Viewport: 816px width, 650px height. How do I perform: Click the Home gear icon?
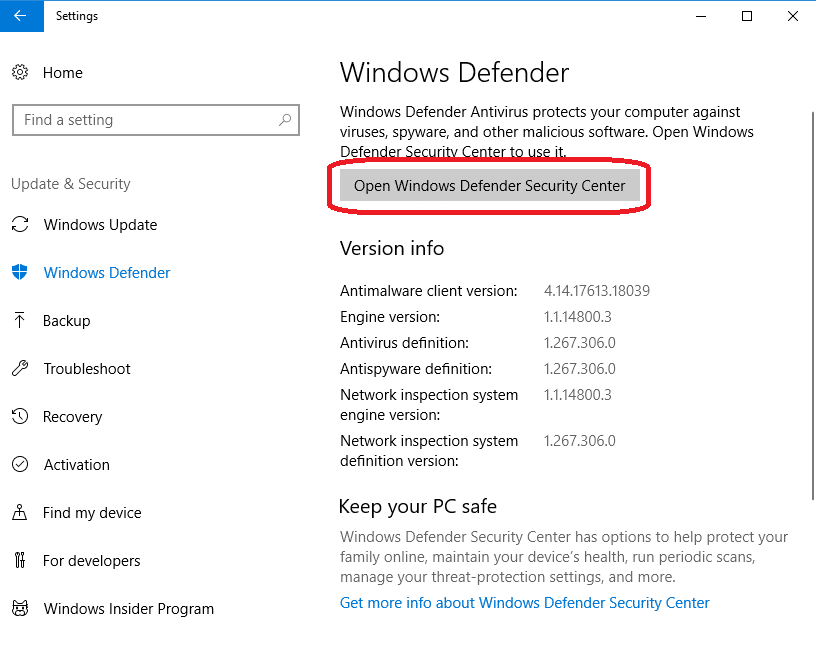pyautogui.click(x=20, y=72)
